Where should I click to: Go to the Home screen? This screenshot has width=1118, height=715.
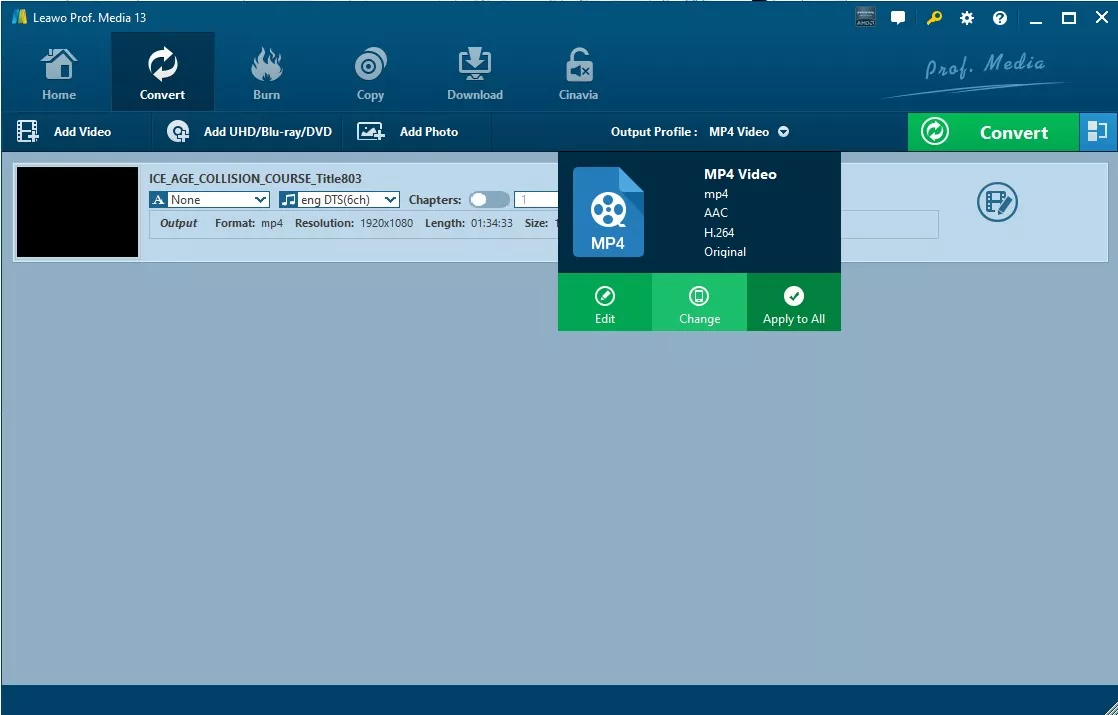coord(58,71)
